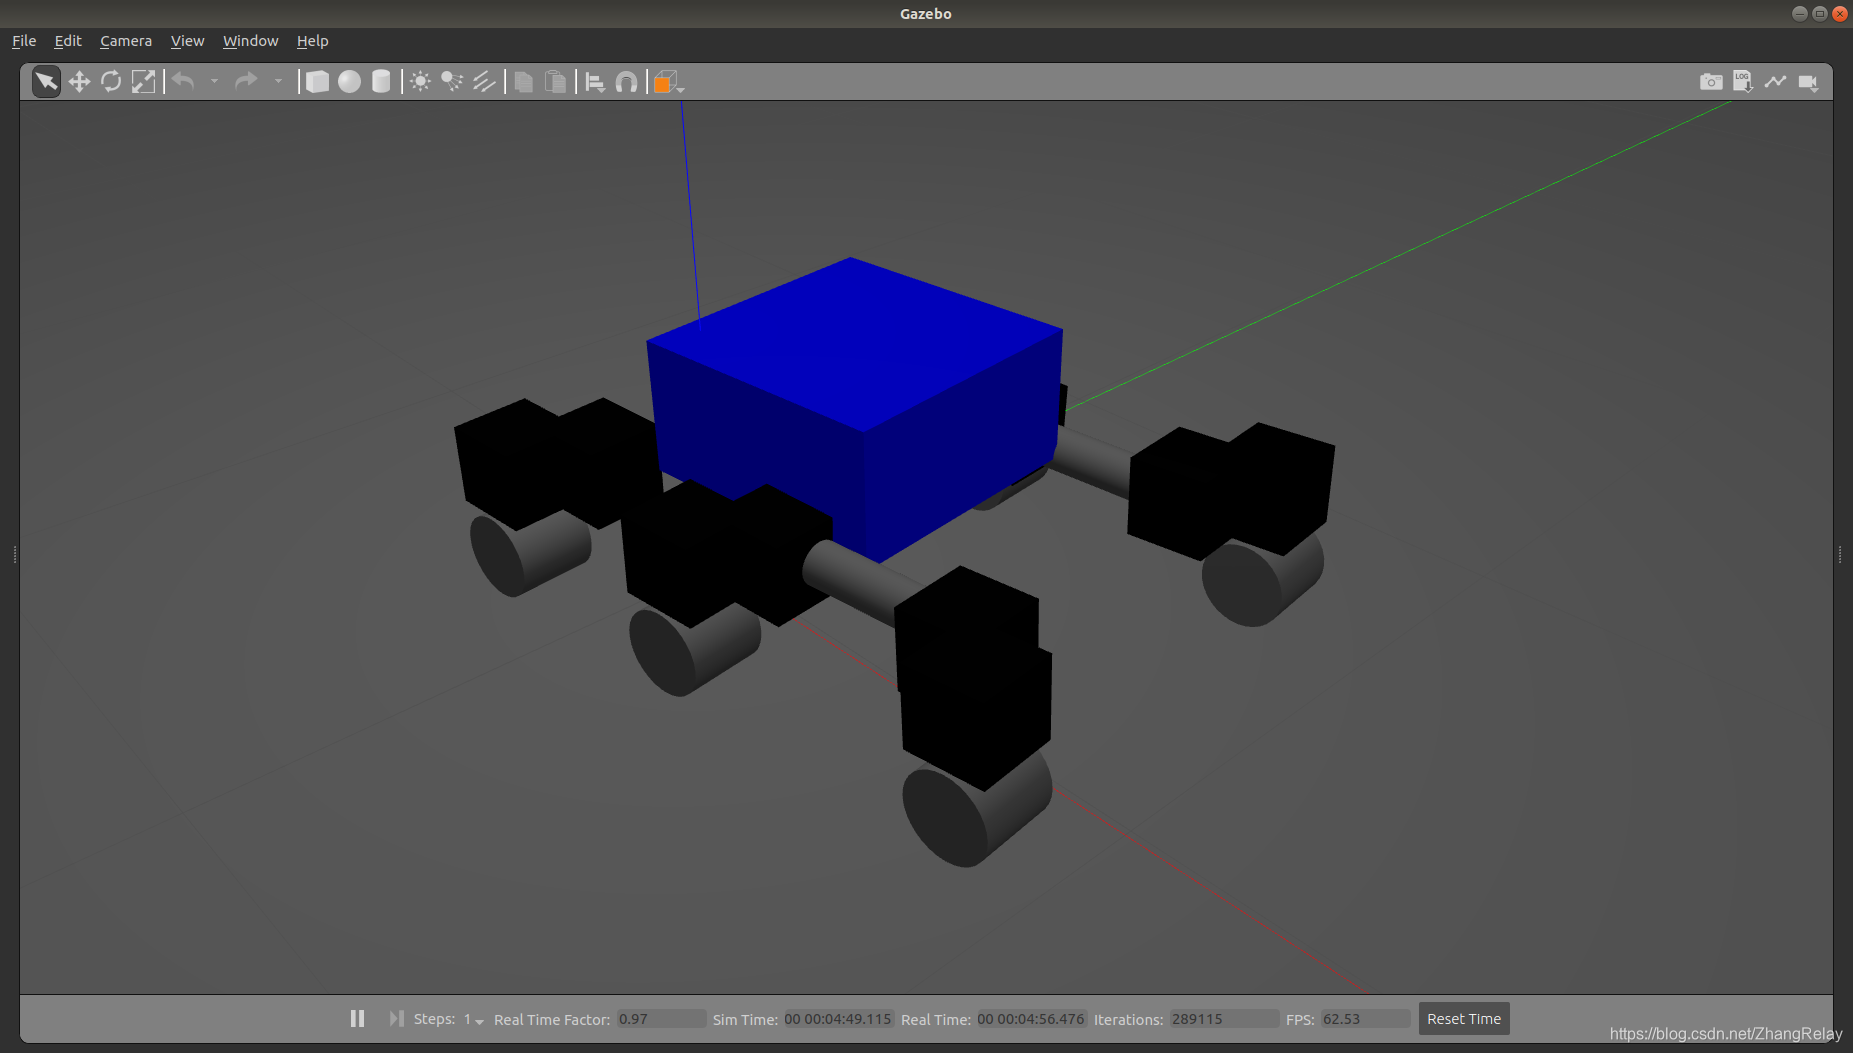The image size is (1853, 1053).
Task: Click the Real Time value field
Action: (x=1031, y=1019)
